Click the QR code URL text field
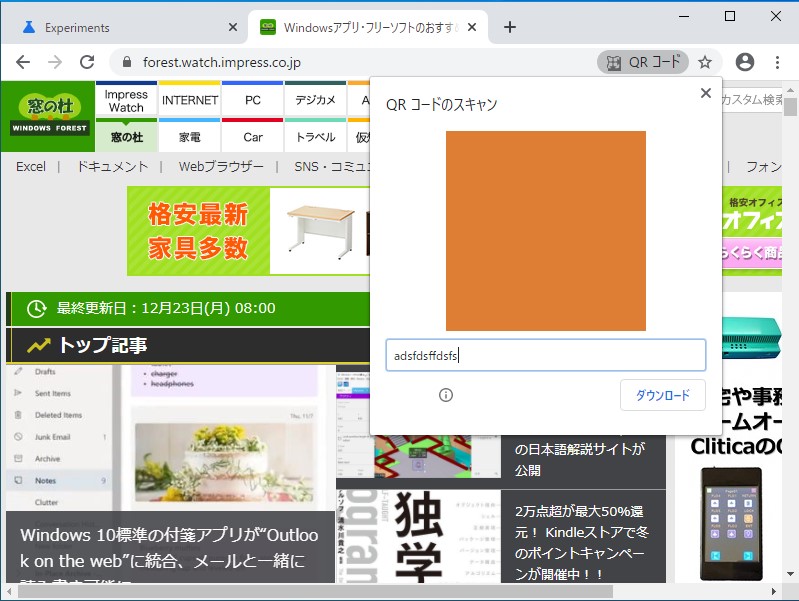Viewport: 799px width, 601px height. 546,355
